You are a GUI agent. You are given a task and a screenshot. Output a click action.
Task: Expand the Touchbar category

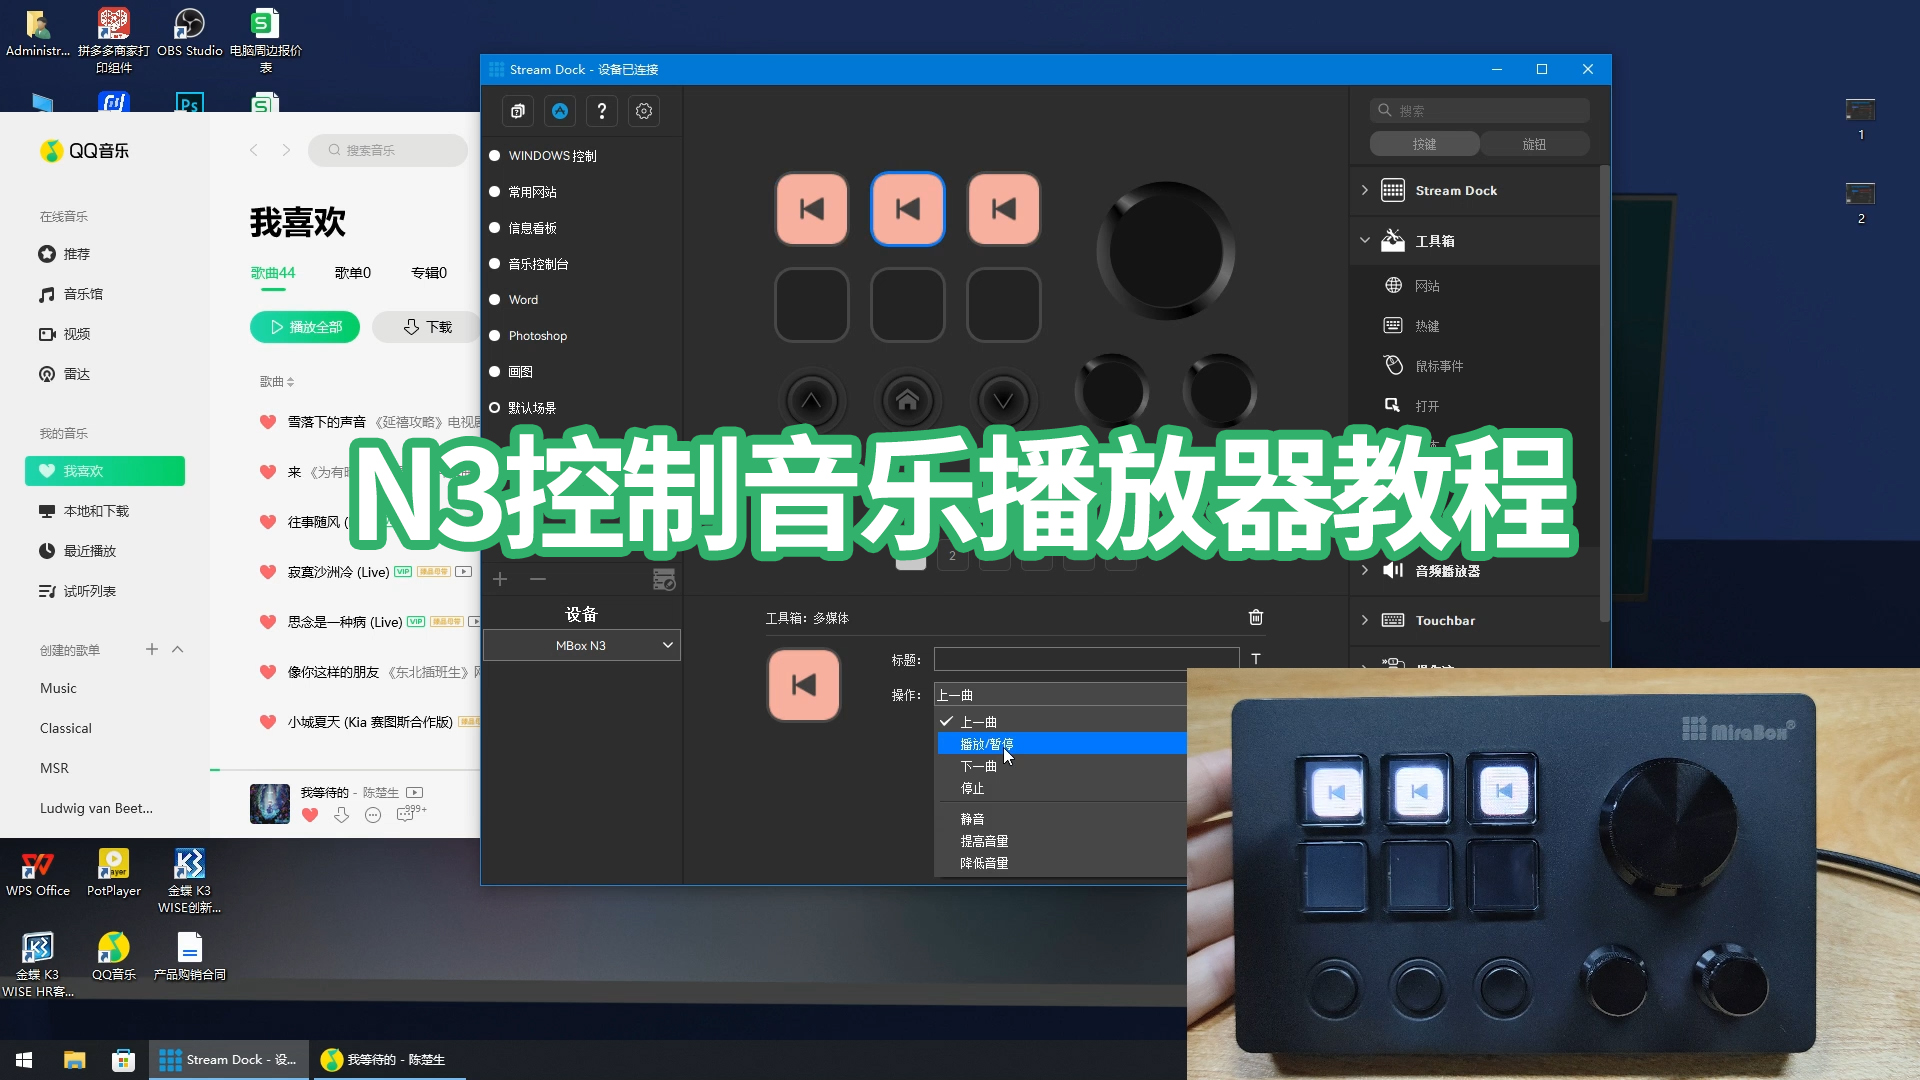[x=1365, y=620]
